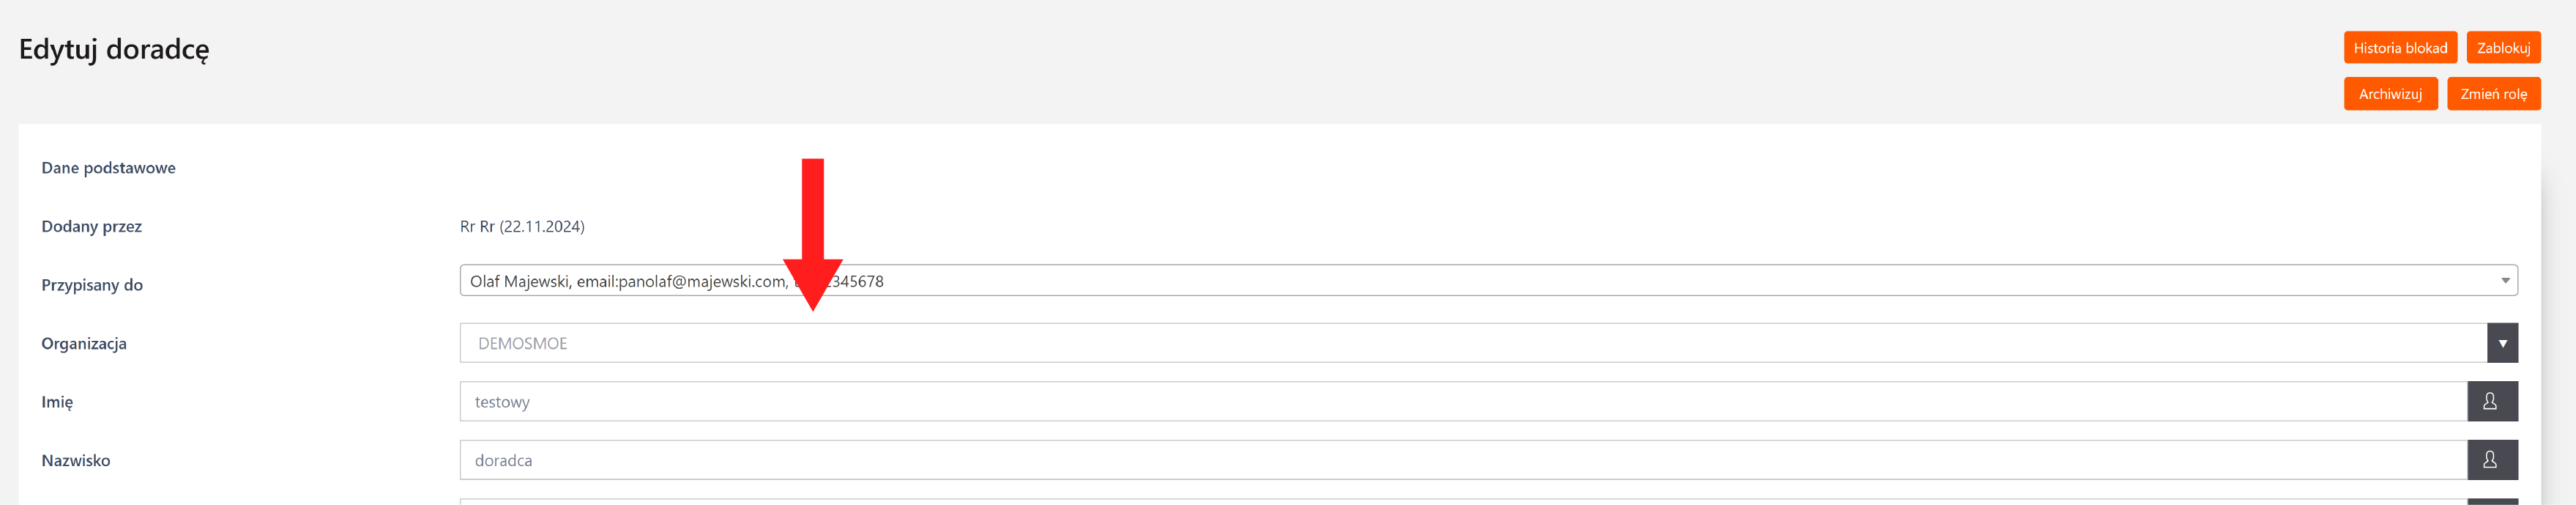Screen dimensions: 2576x505
Task: Click the Archiwizuj button
Action: [2389, 94]
